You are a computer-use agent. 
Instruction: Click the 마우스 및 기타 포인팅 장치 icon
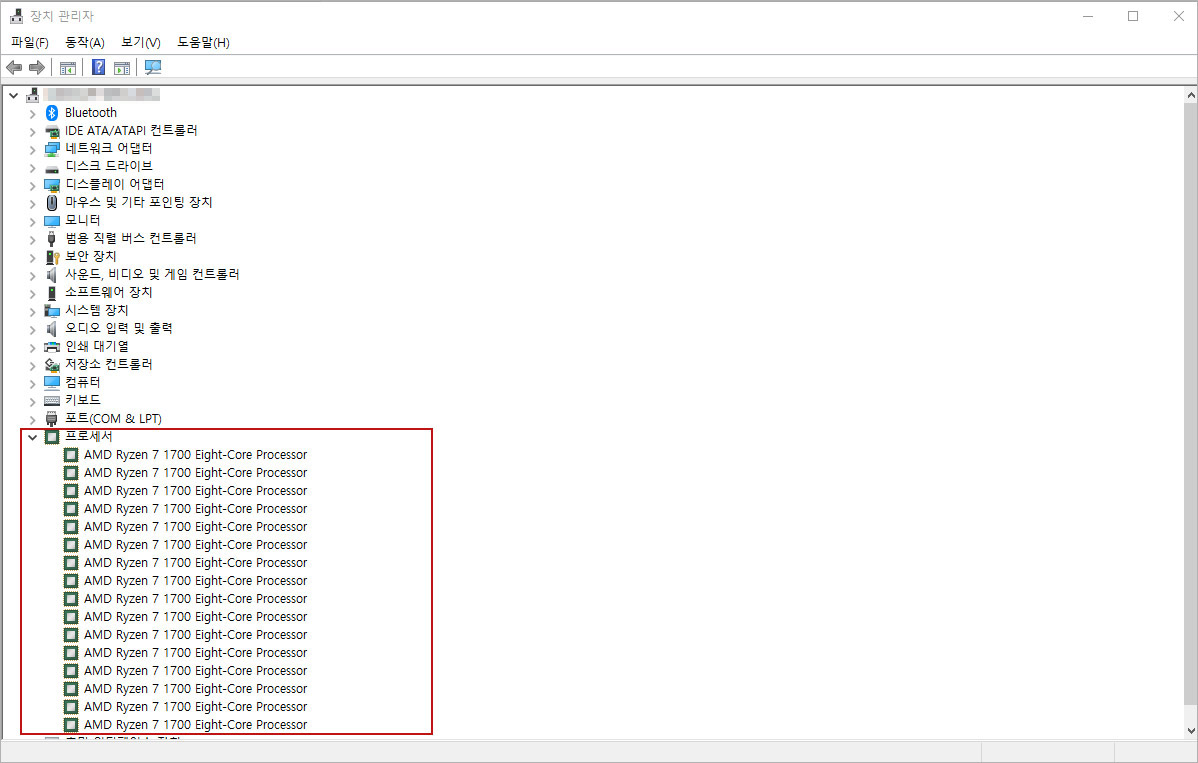(52, 202)
